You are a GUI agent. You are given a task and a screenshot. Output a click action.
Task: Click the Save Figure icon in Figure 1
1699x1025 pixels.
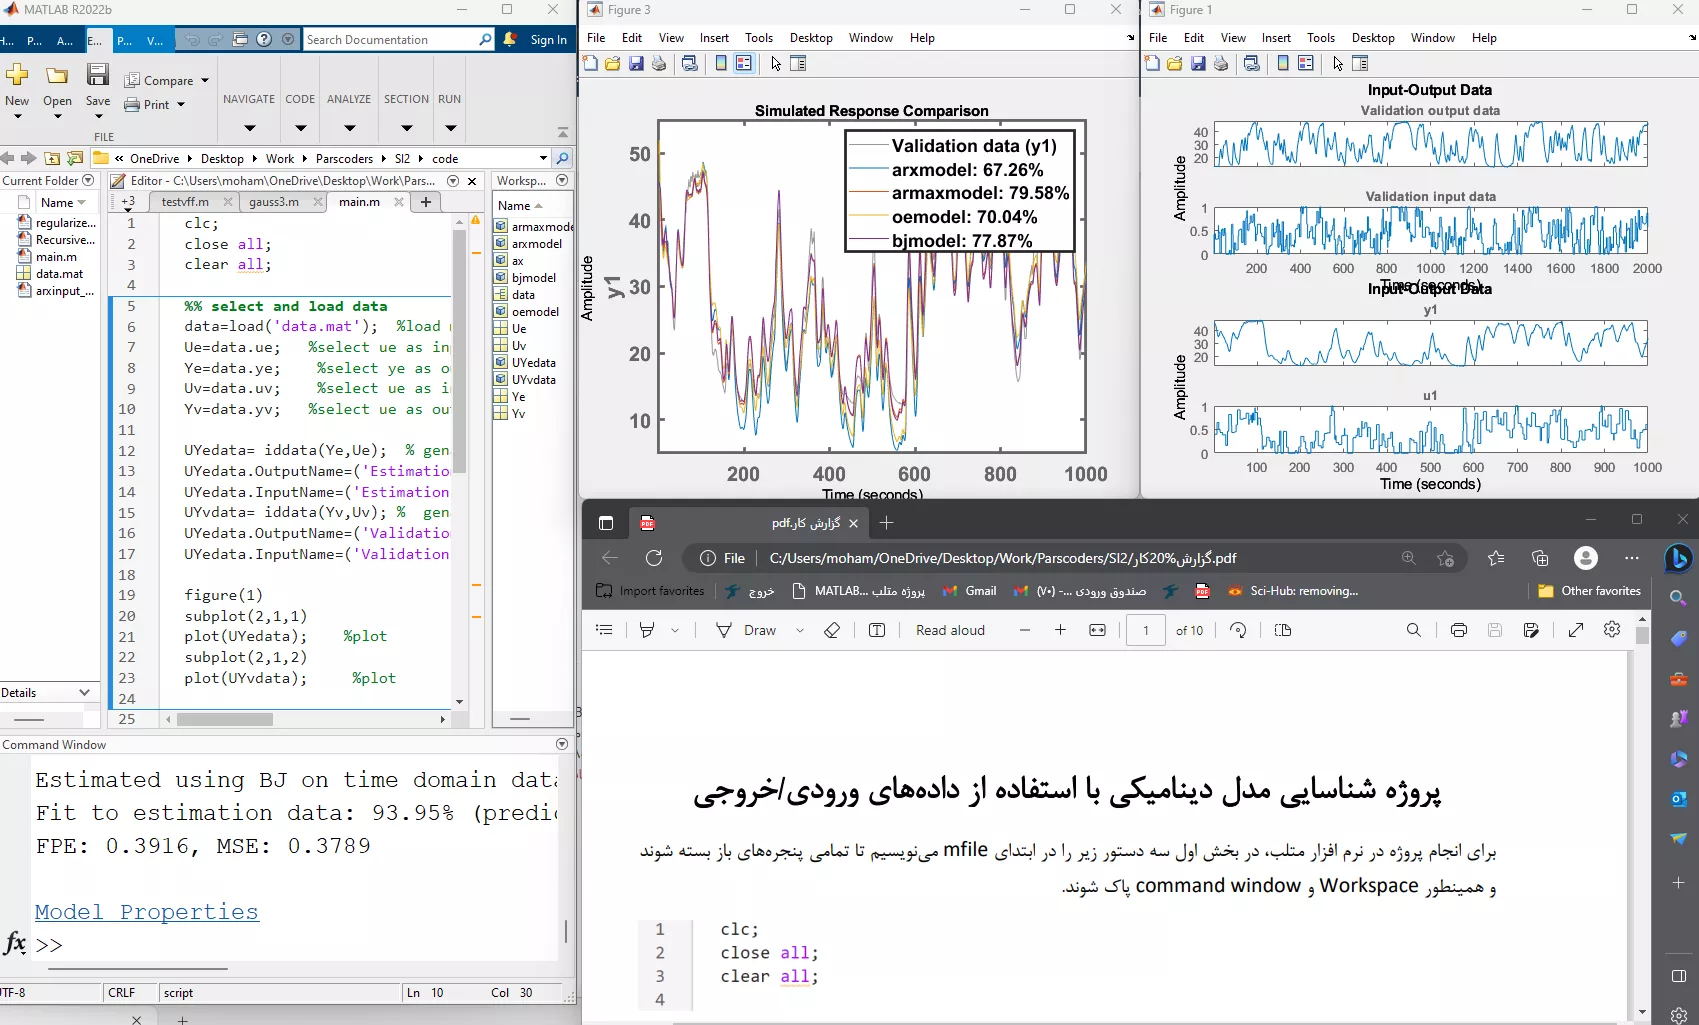point(1198,63)
